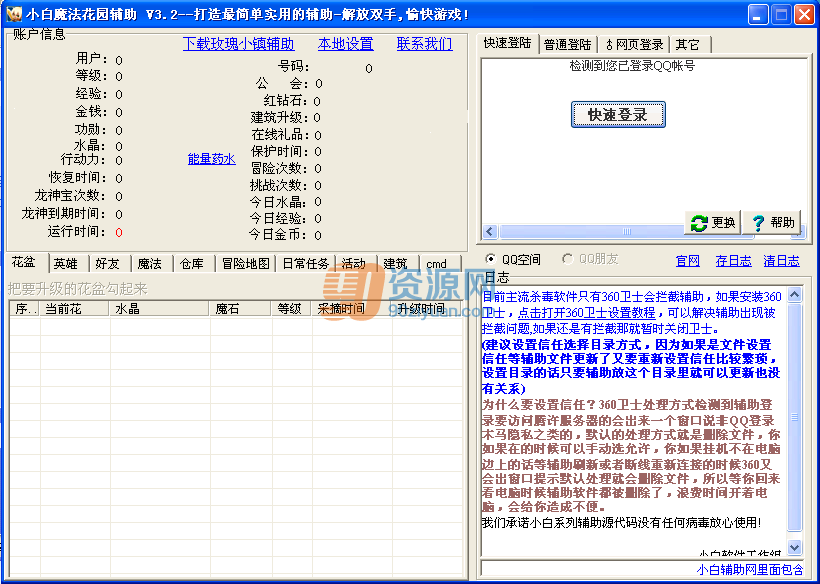Open the 下载玫瑰小镇辅助 link
This screenshot has height=584, width=820.
point(238,44)
